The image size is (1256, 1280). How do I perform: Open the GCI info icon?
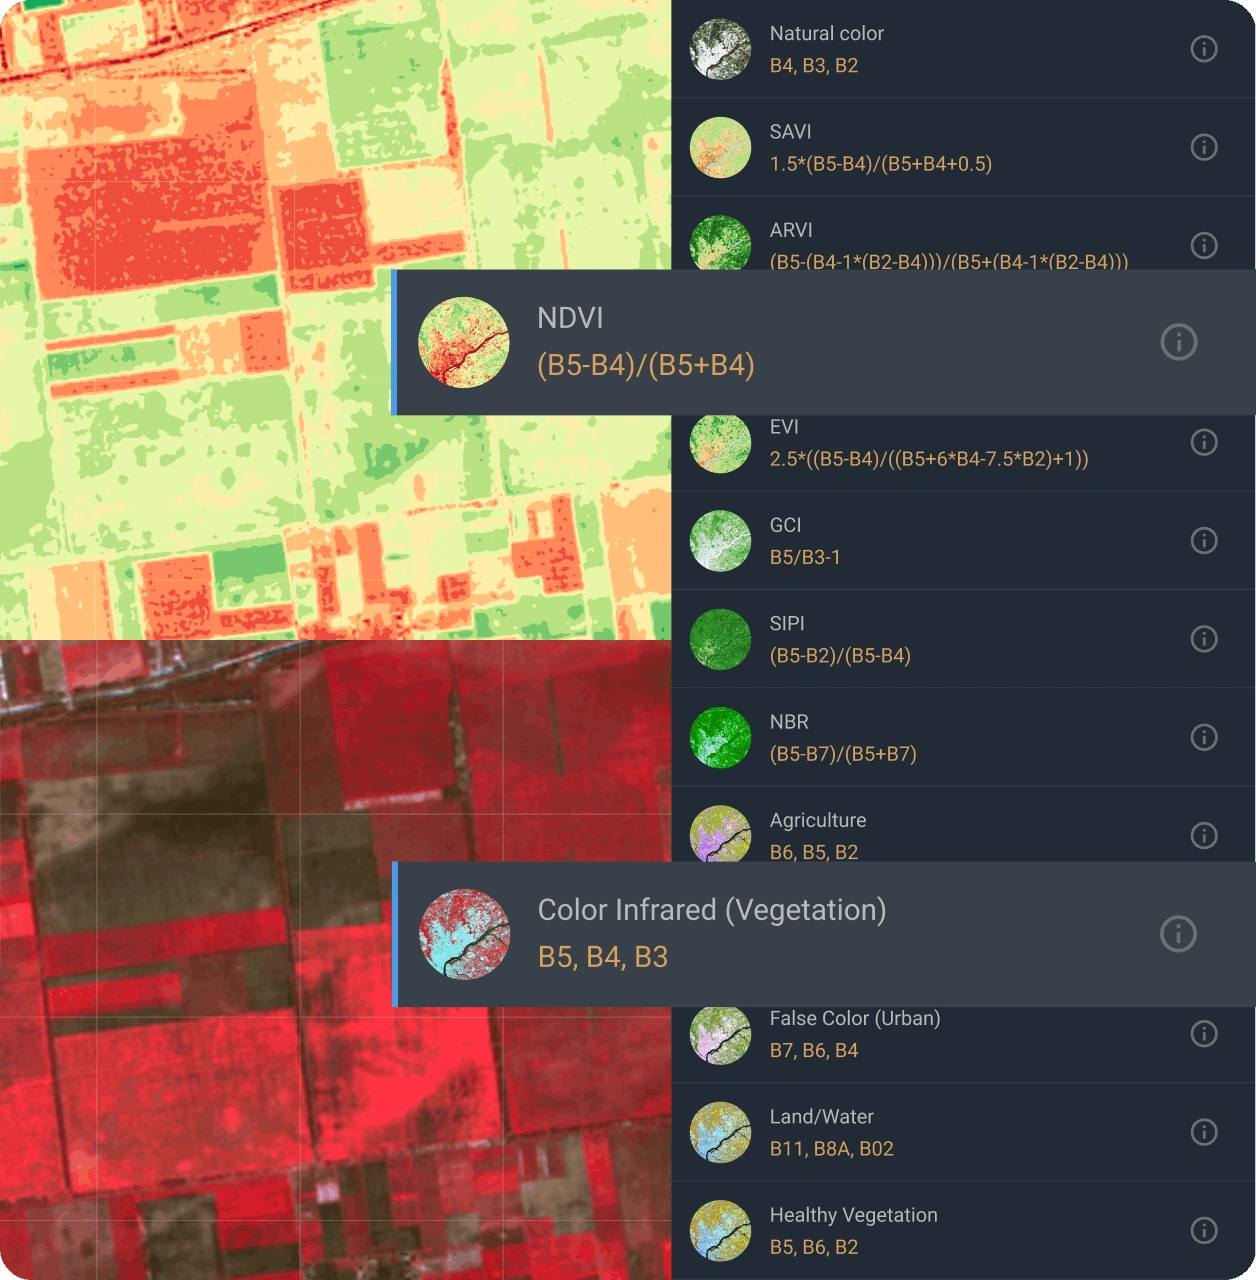point(1204,541)
